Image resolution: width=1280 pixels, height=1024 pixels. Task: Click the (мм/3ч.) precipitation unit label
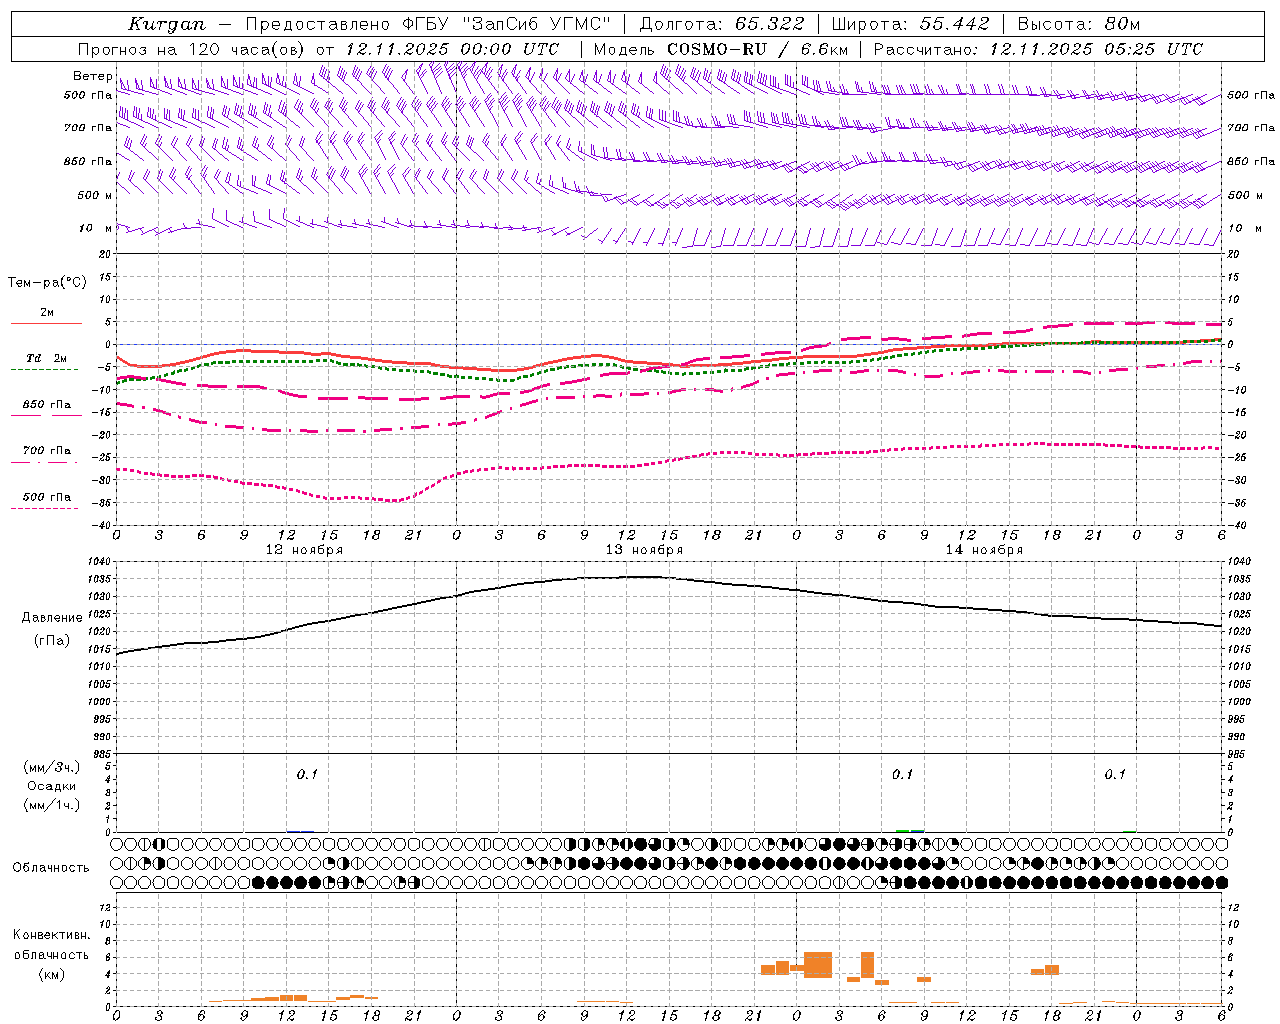point(52,767)
